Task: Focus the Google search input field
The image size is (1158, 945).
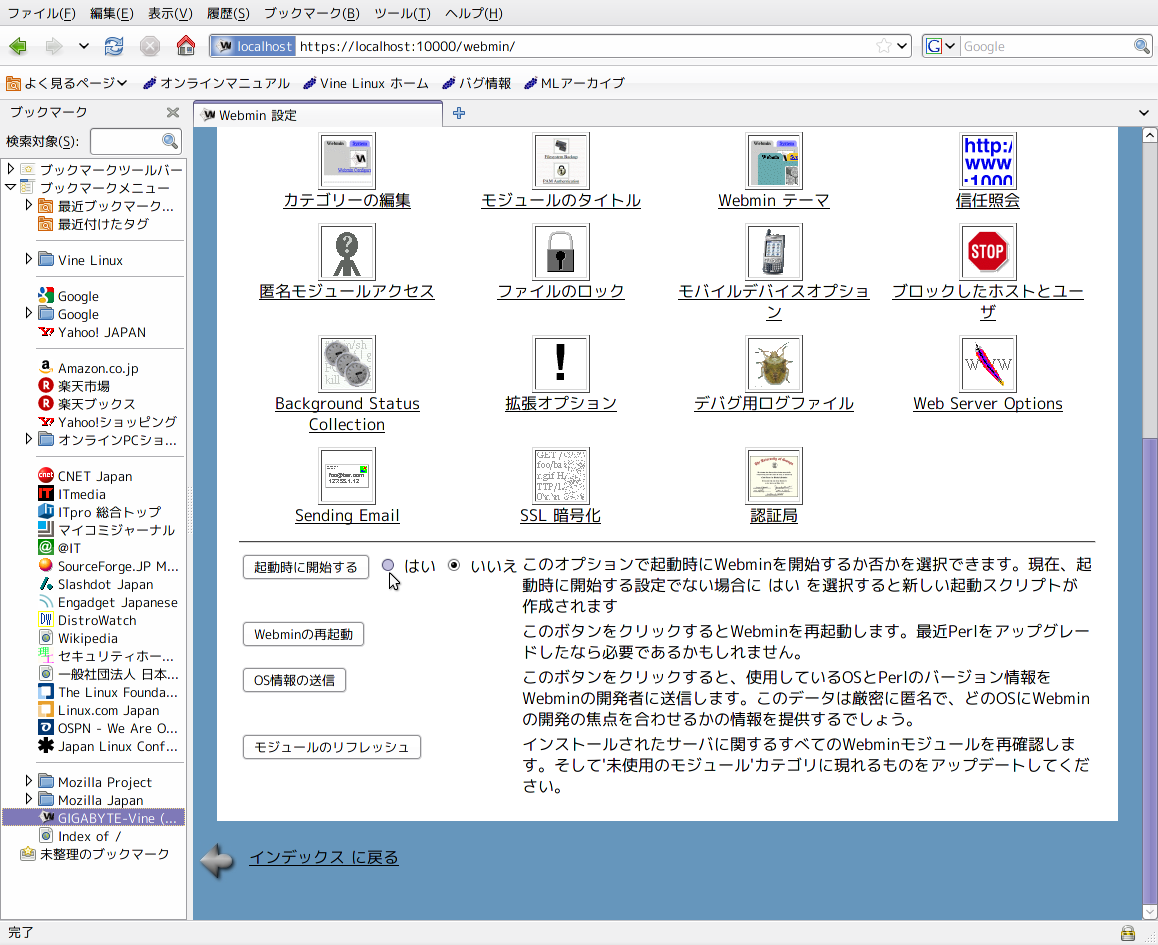Action: click(1046, 47)
